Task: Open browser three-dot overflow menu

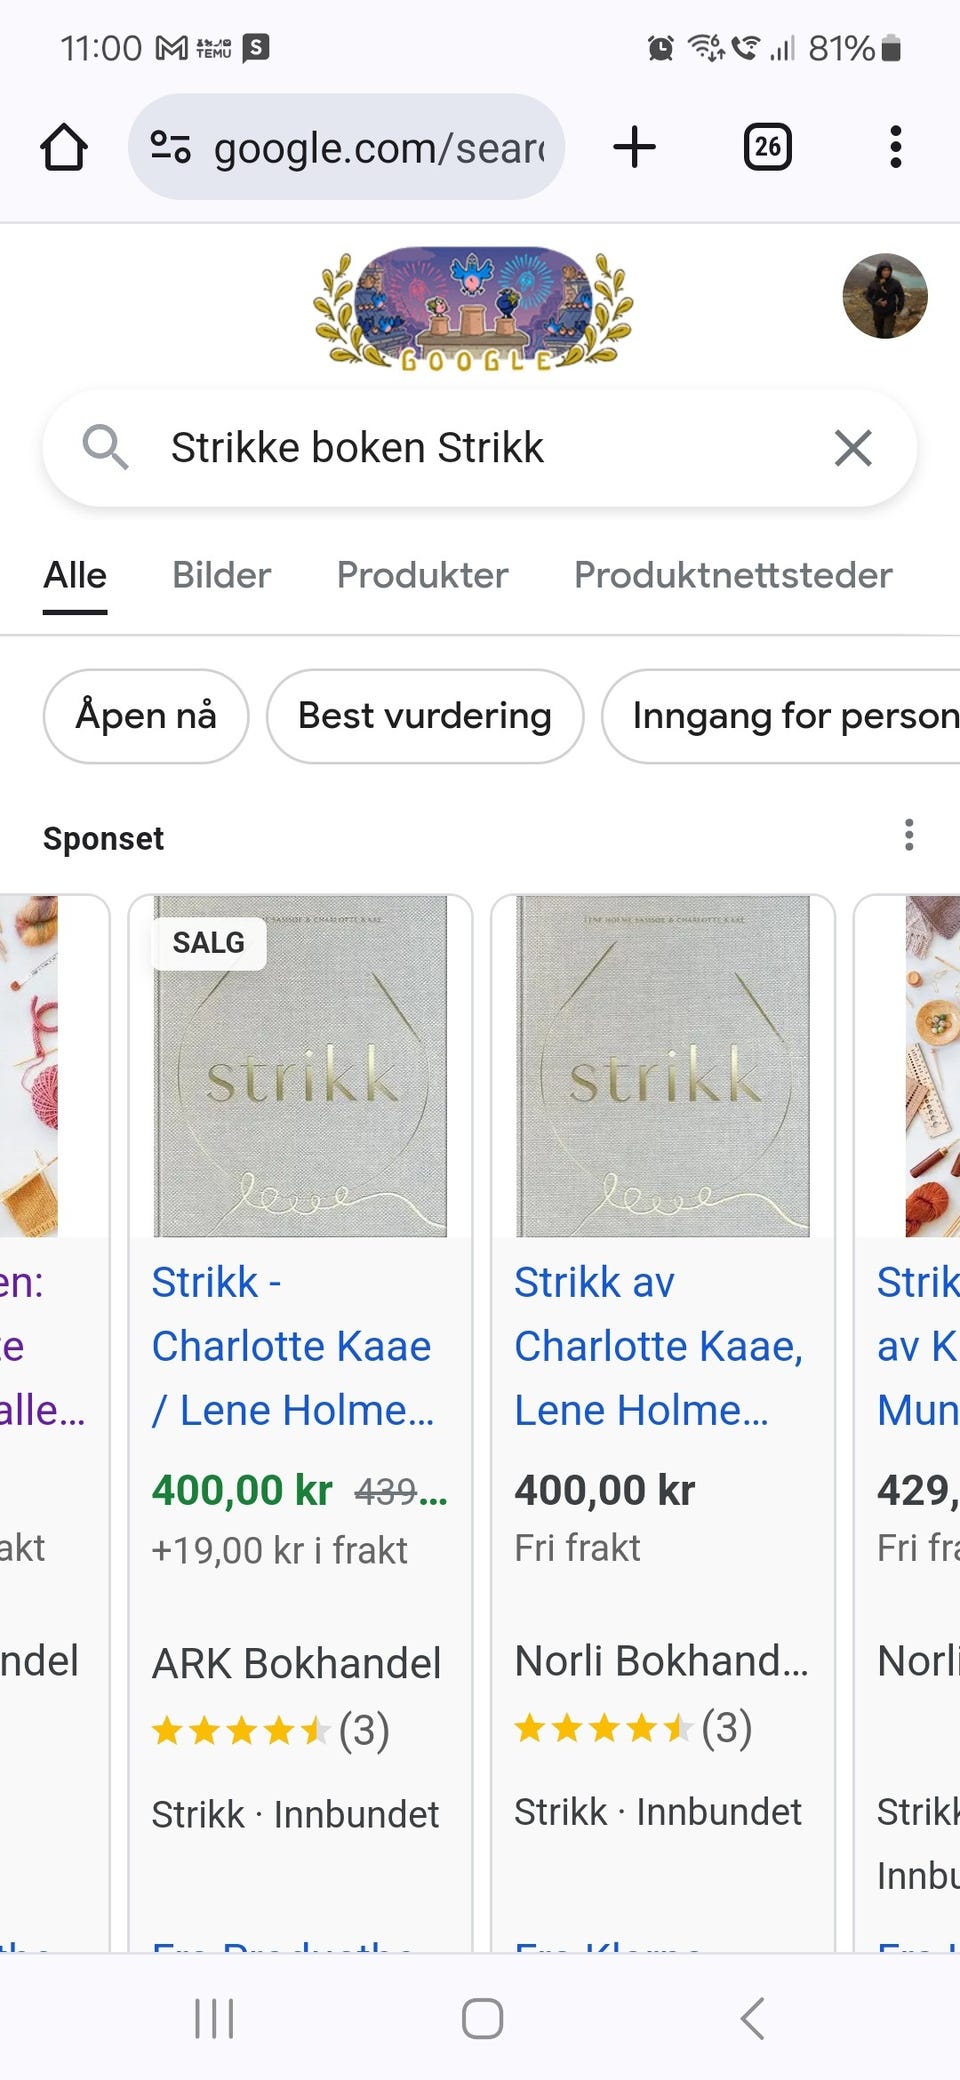Action: click(x=895, y=148)
